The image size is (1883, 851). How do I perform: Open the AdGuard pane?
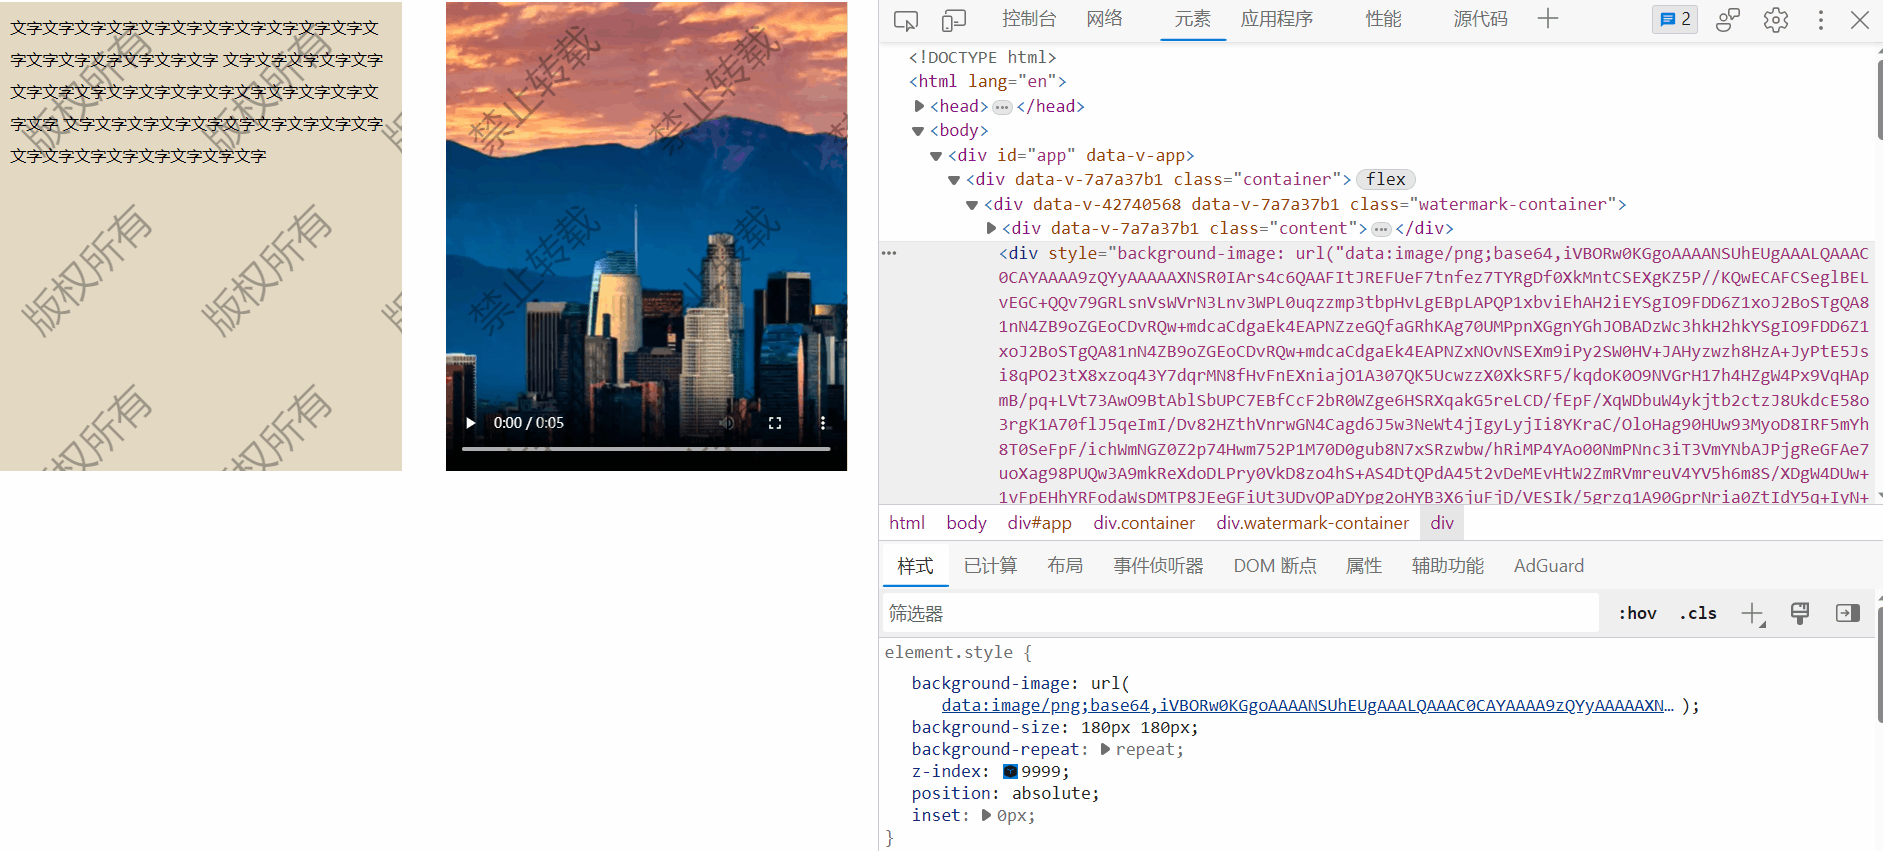[x=1549, y=566]
